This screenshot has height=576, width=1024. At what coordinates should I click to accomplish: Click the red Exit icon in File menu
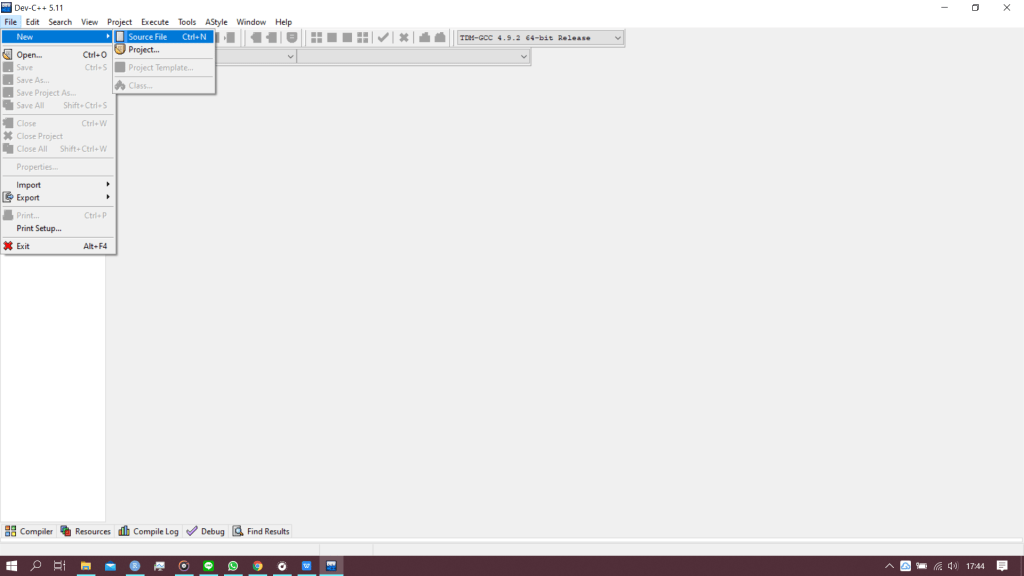[8, 246]
